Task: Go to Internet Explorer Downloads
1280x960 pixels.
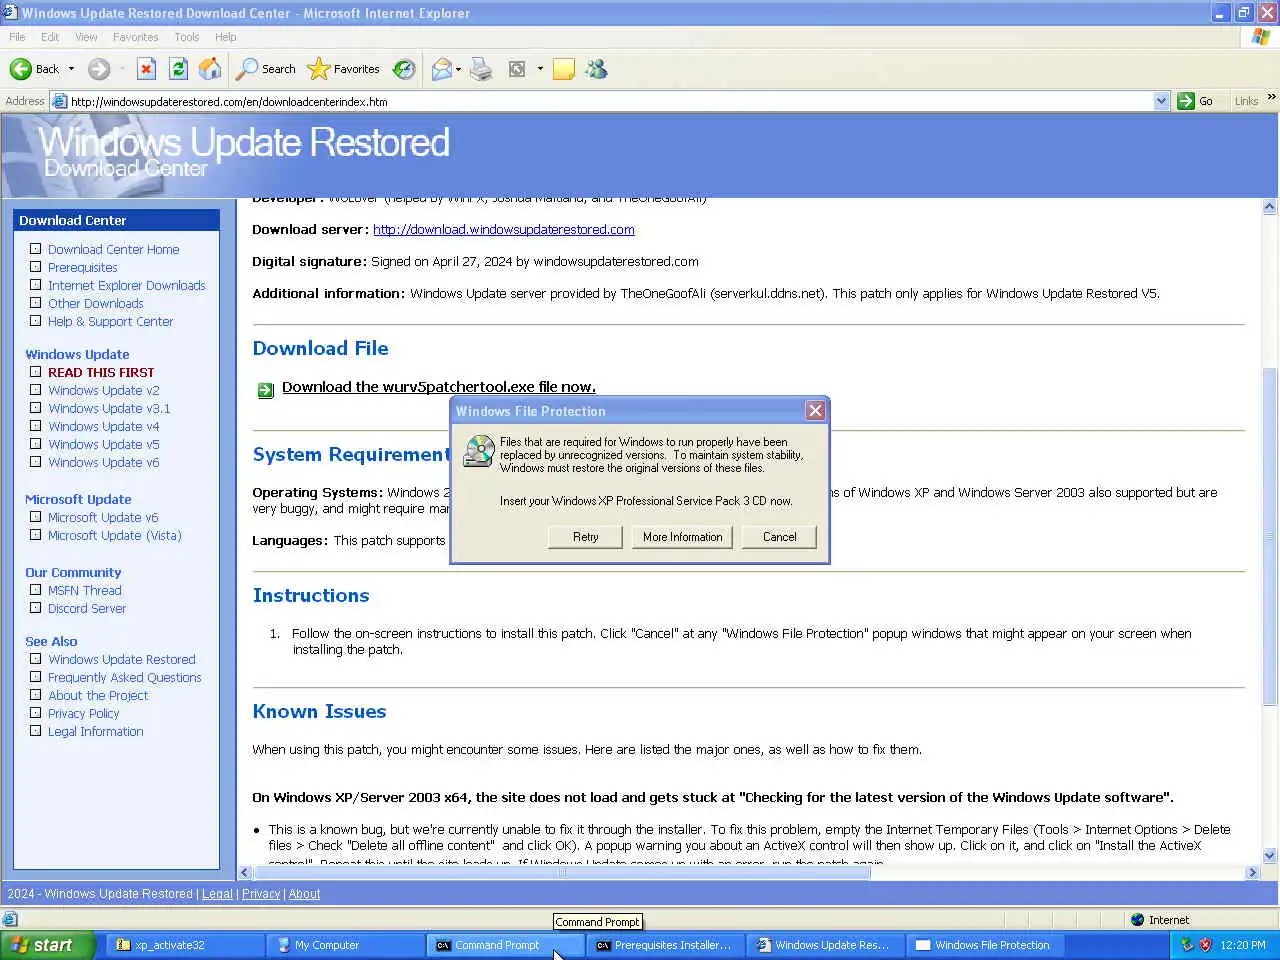Action: point(127,285)
